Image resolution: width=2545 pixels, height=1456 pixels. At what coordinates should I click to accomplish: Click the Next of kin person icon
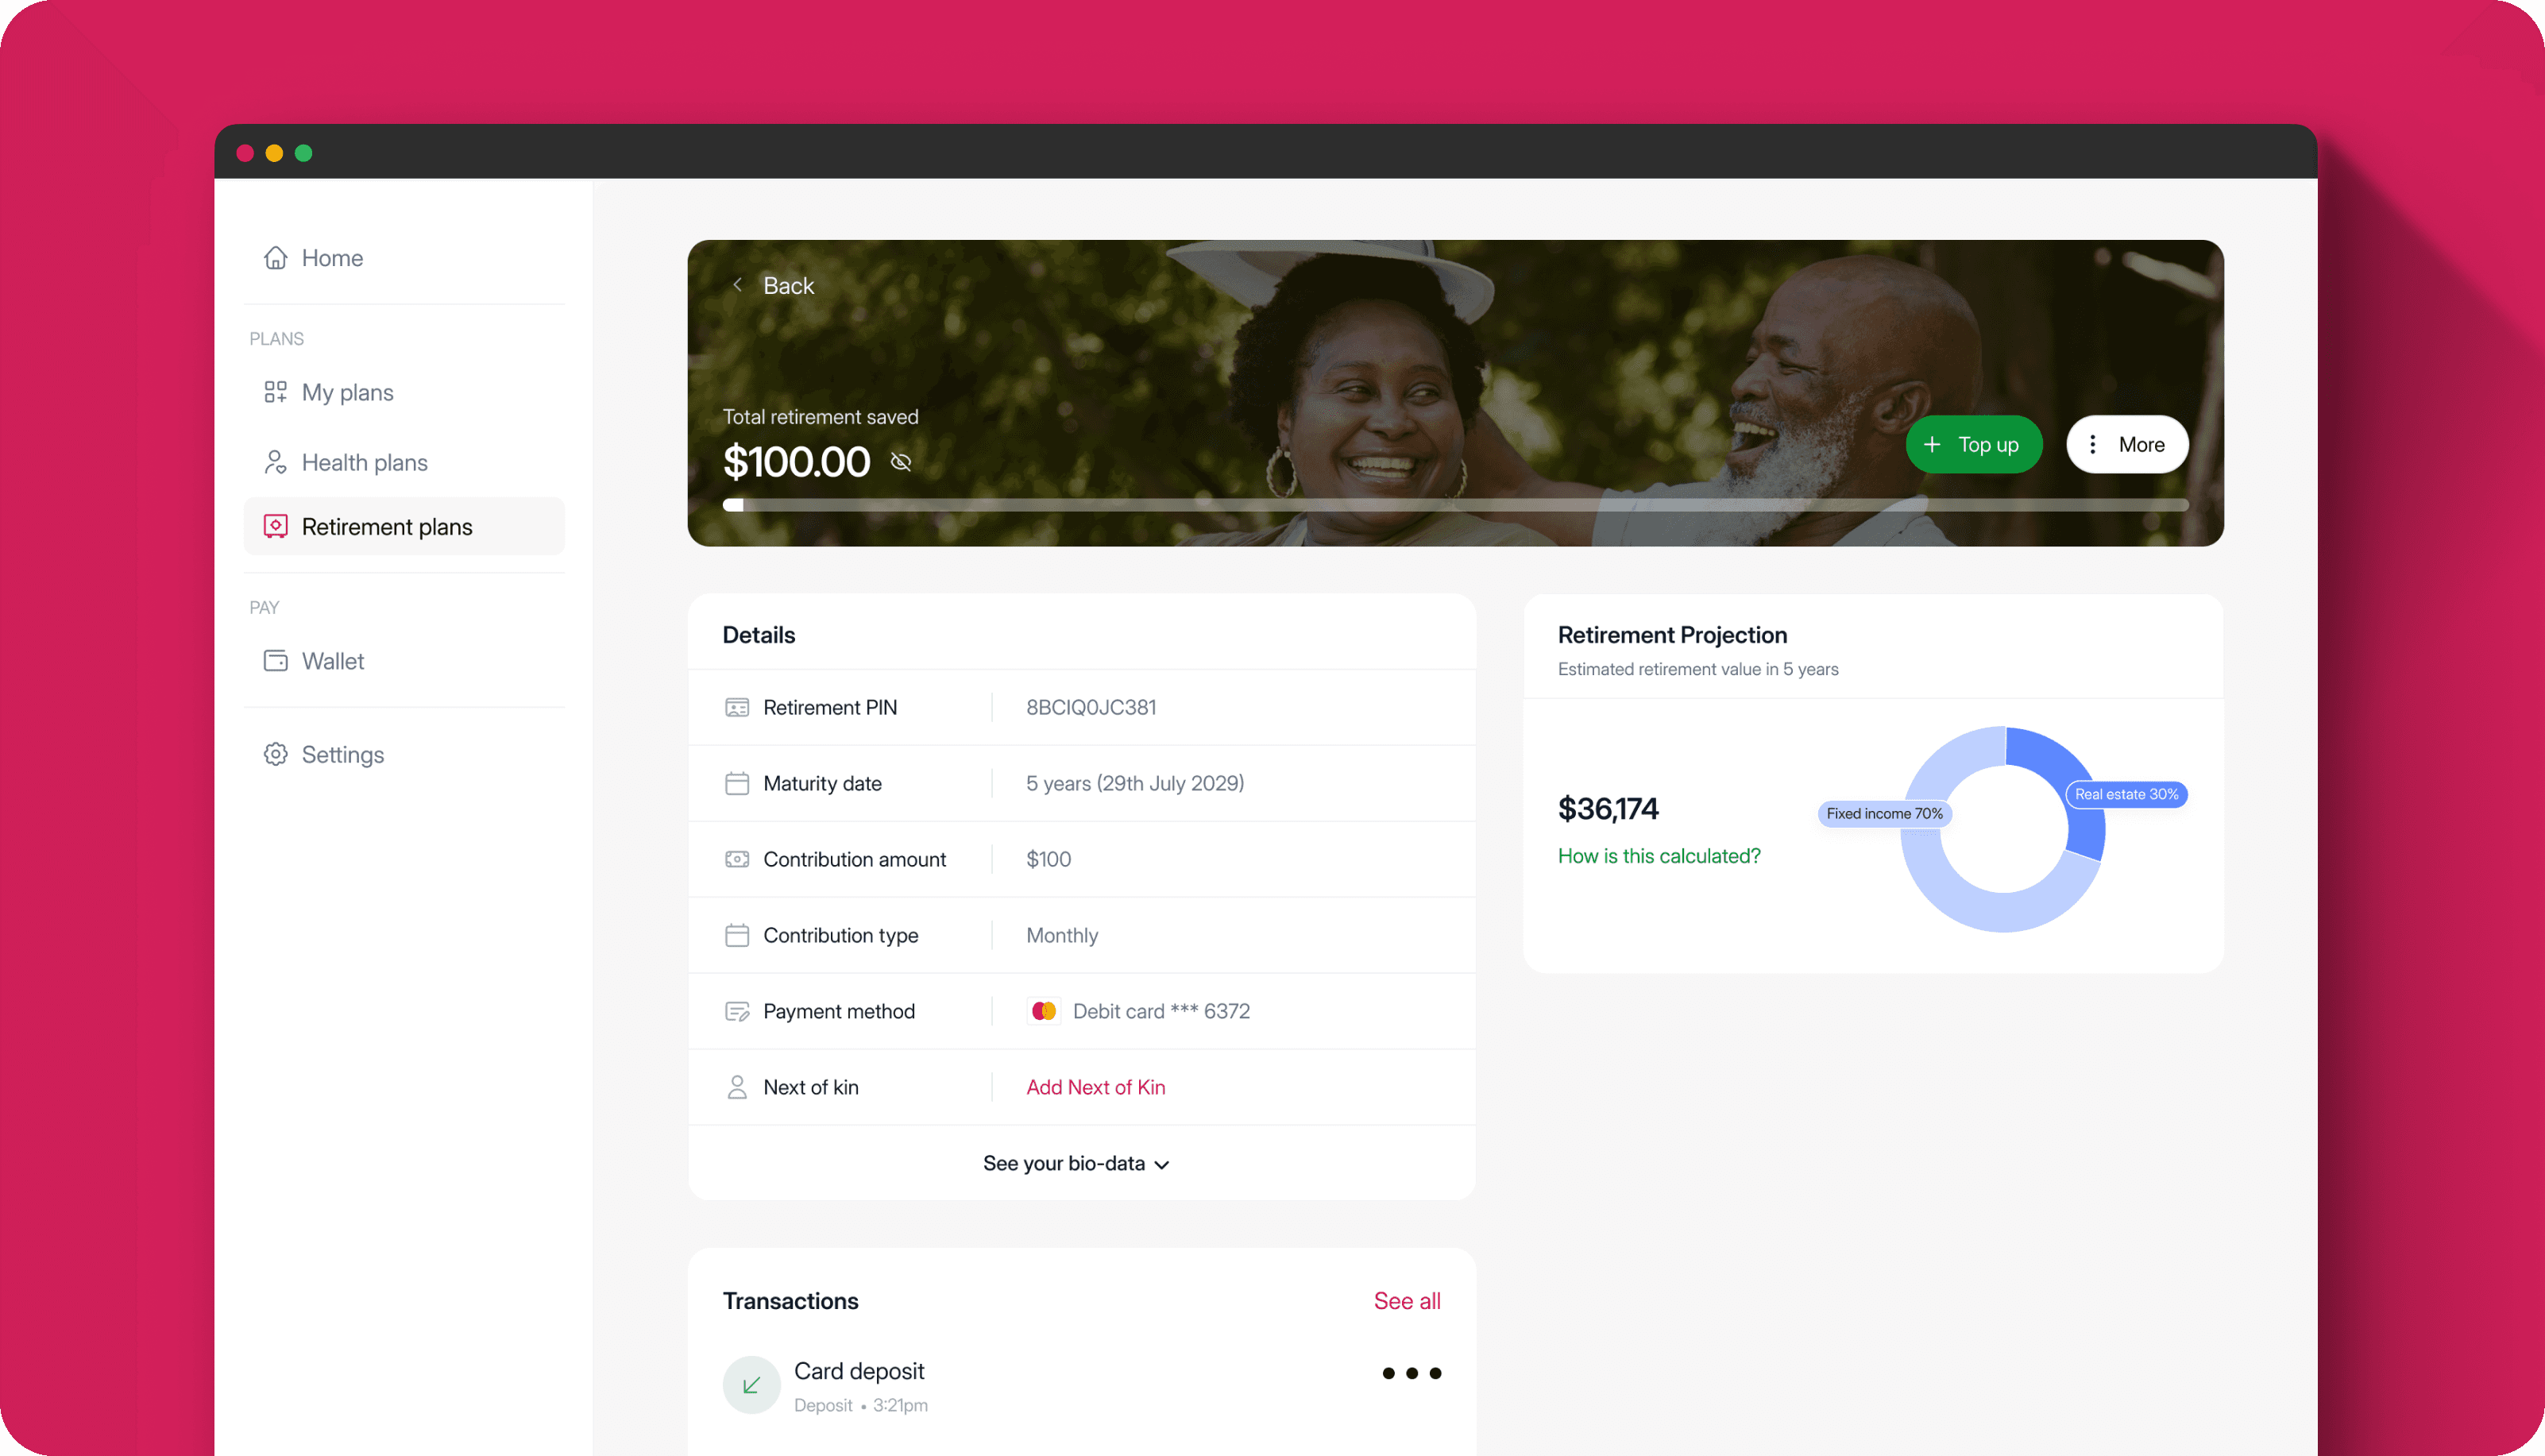(737, 1087)
